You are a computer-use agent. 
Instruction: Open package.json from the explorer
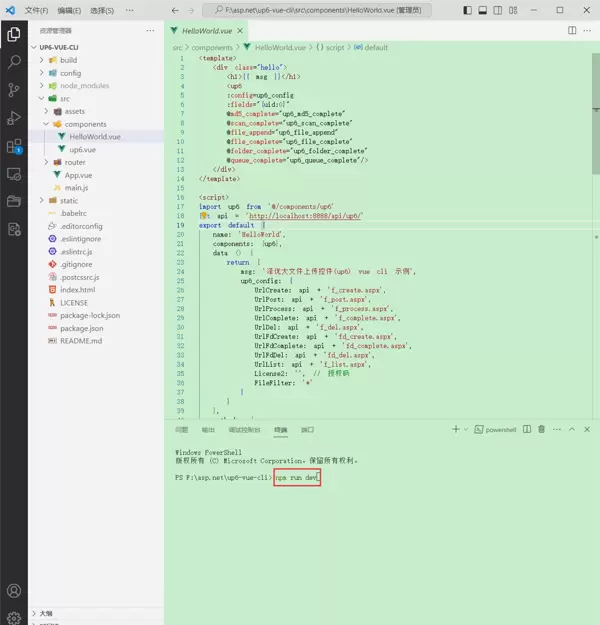(x=81, y=327)
